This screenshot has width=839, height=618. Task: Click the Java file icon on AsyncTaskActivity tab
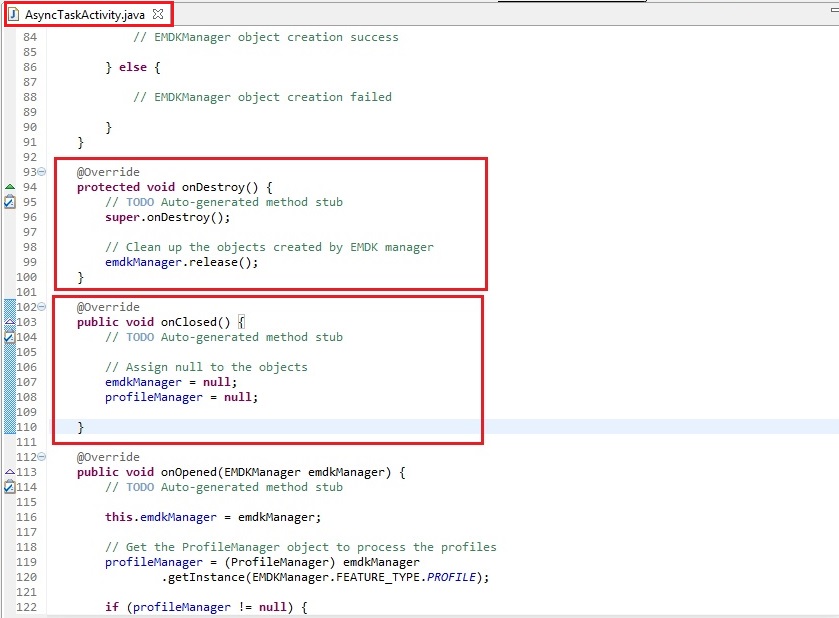[15, 14]
